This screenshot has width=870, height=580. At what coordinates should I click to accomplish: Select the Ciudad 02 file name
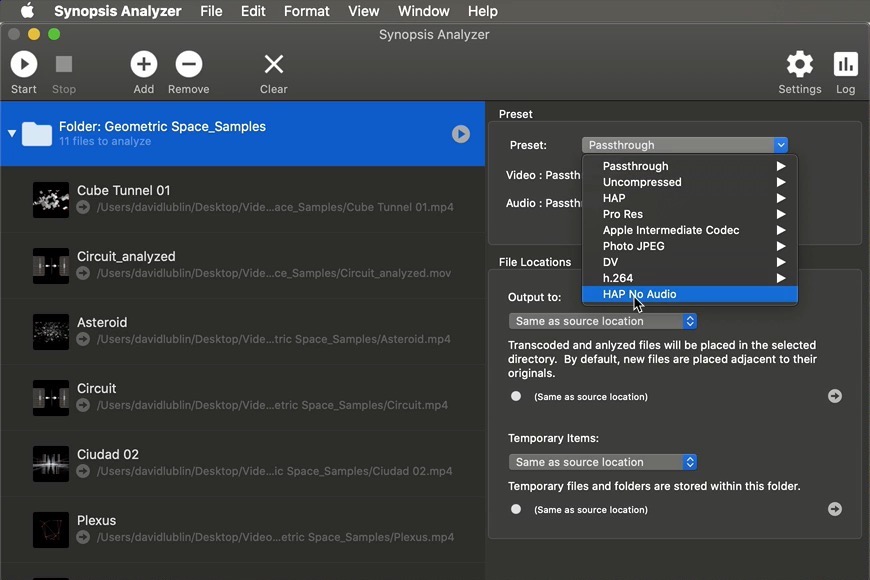click(x=108, y=455)
